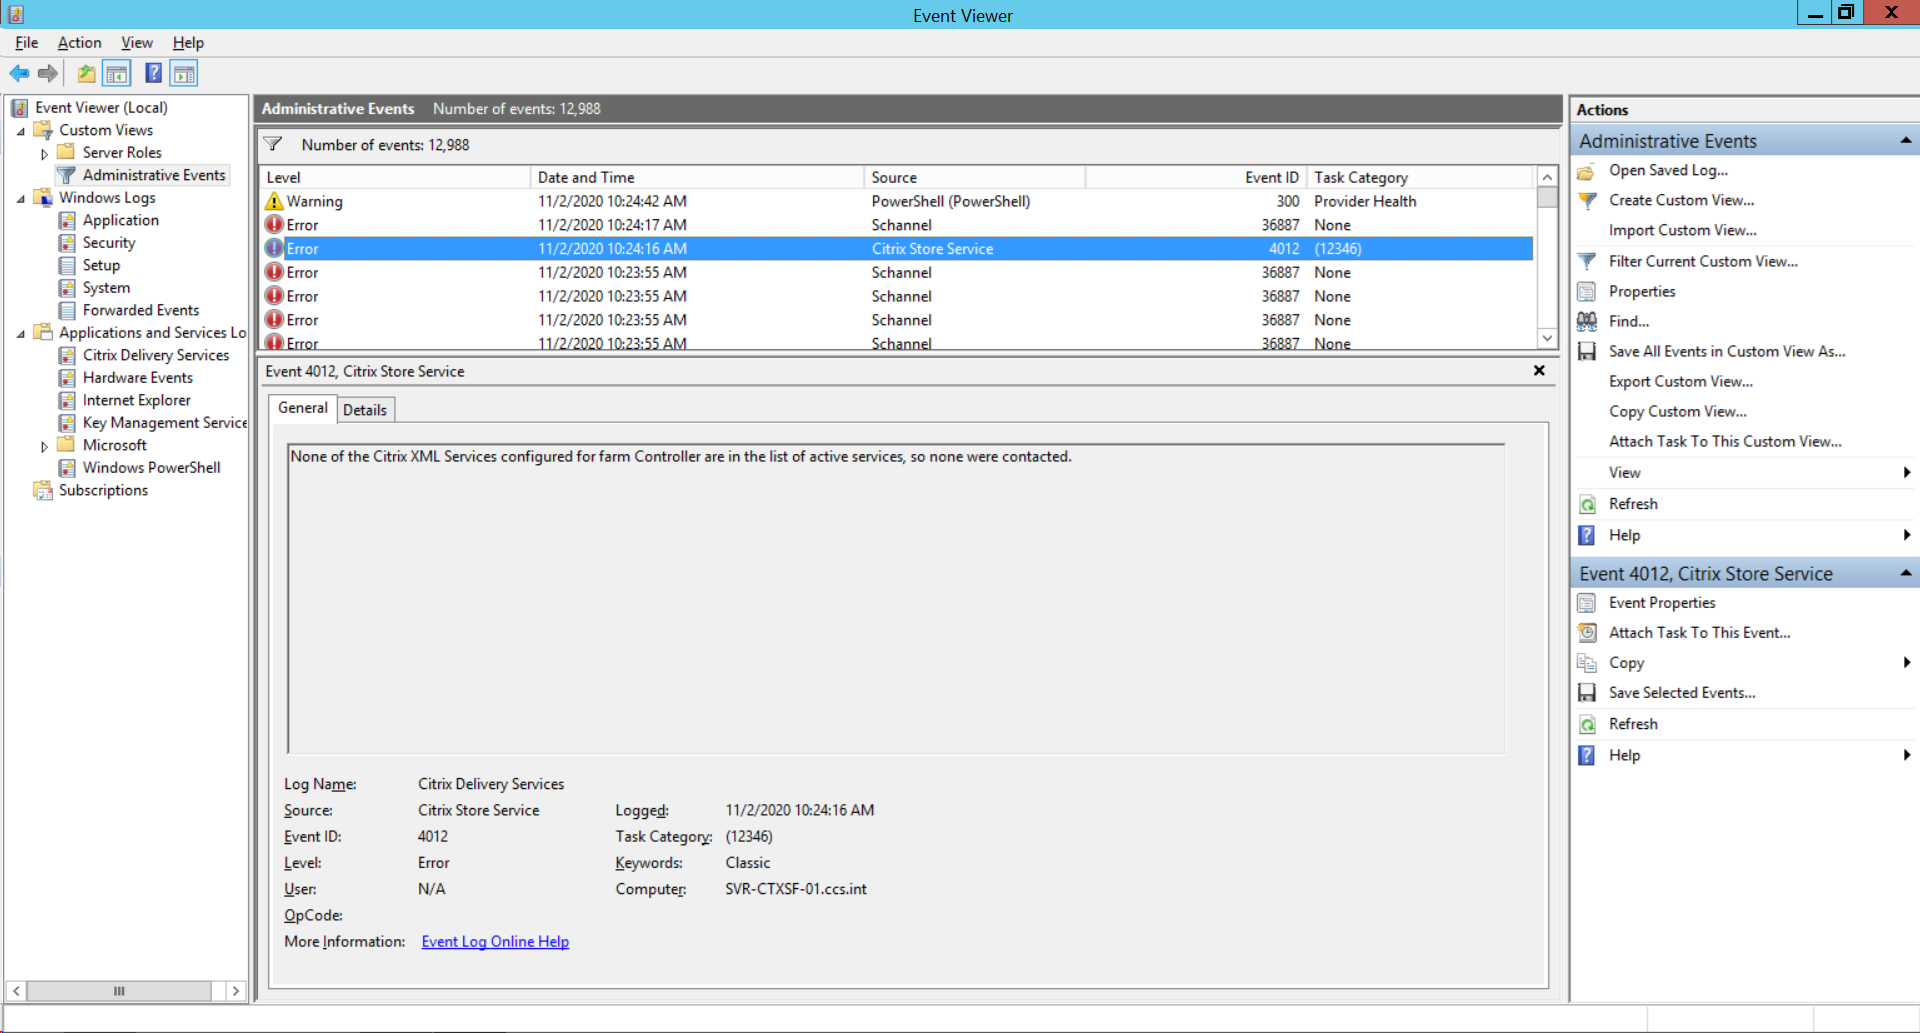This screenshot has height=1033, width=1920.
Task: Click the Save Selected Events floppy icon
Action: point(1587,693)
